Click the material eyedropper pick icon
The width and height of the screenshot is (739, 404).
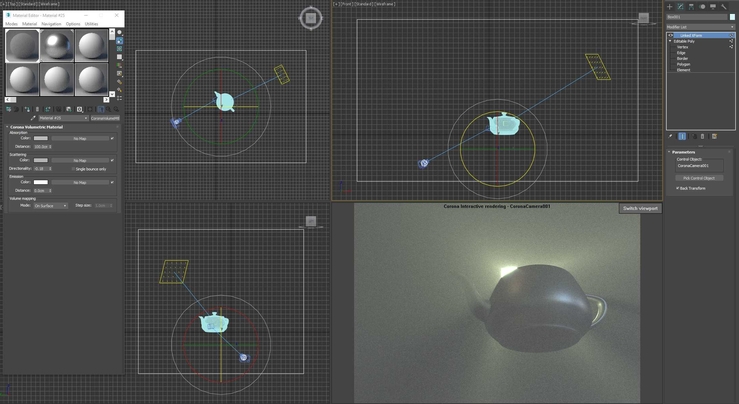pos(33,118)
